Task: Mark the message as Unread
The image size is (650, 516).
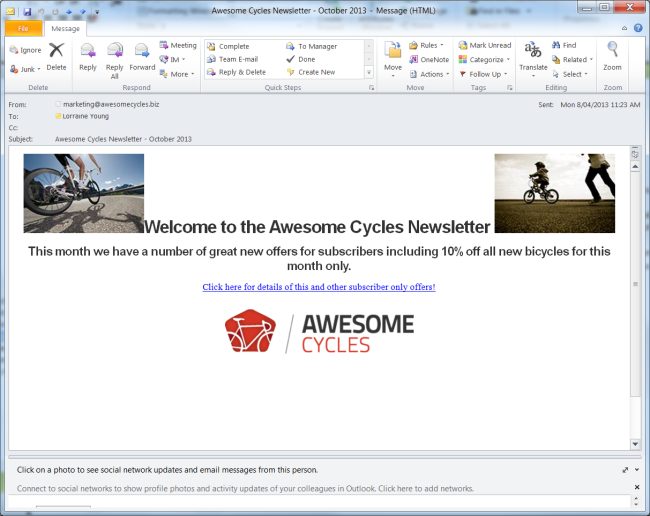Action: (485, 45)
